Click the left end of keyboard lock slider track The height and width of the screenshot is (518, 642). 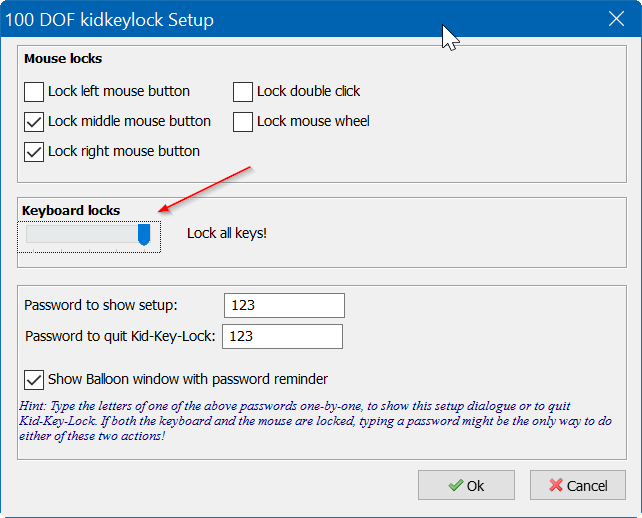tap(30, 234)
